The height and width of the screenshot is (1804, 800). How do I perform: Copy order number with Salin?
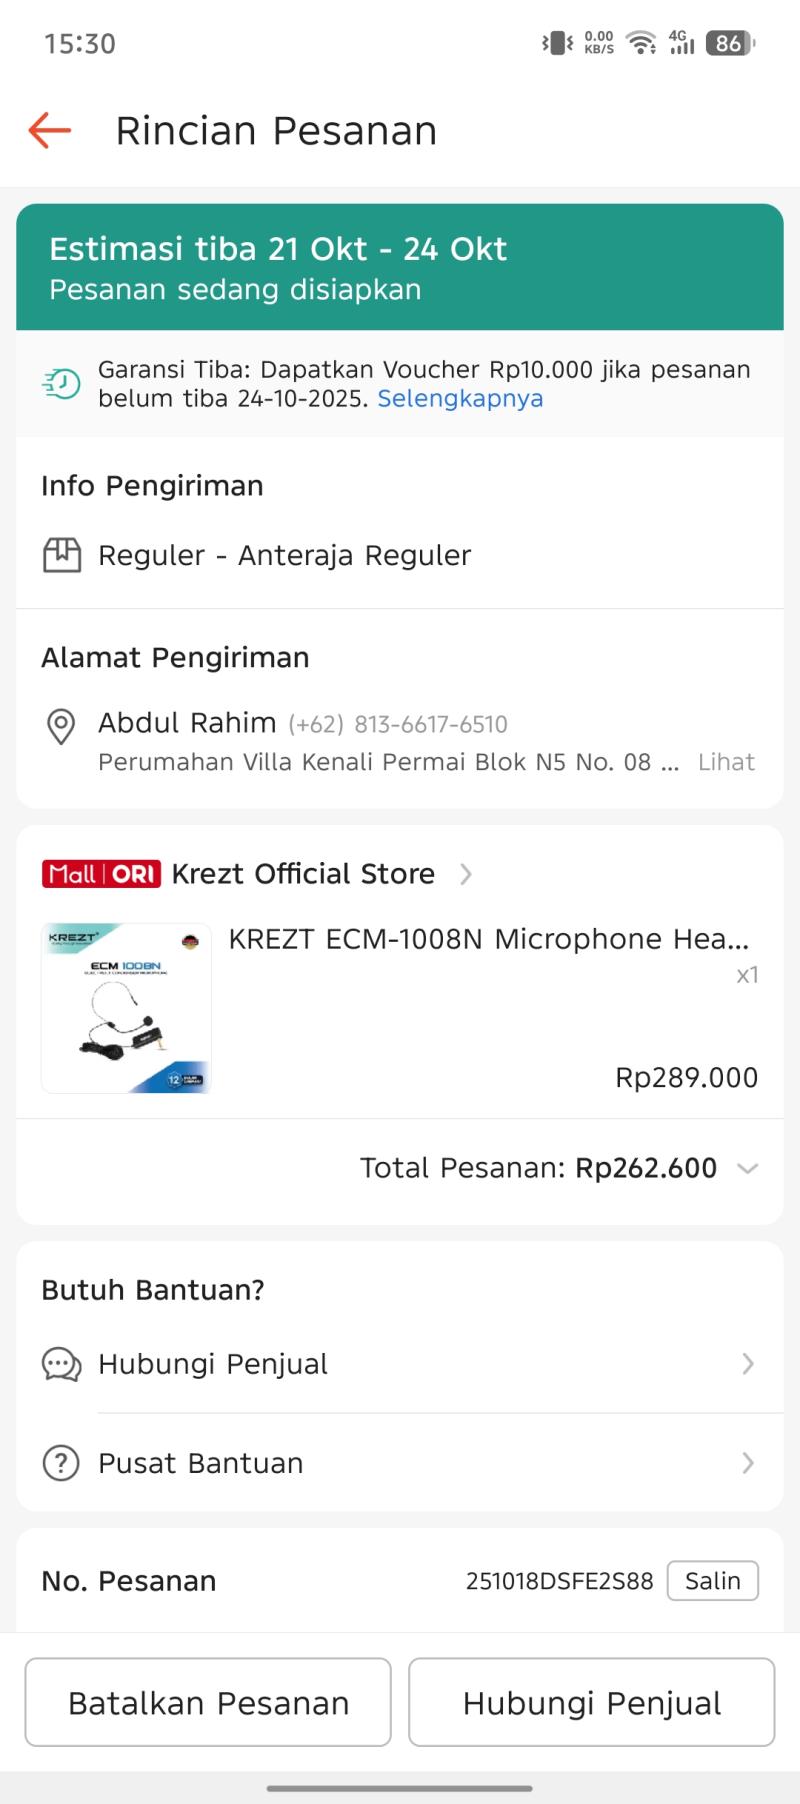pos(712,1581)
